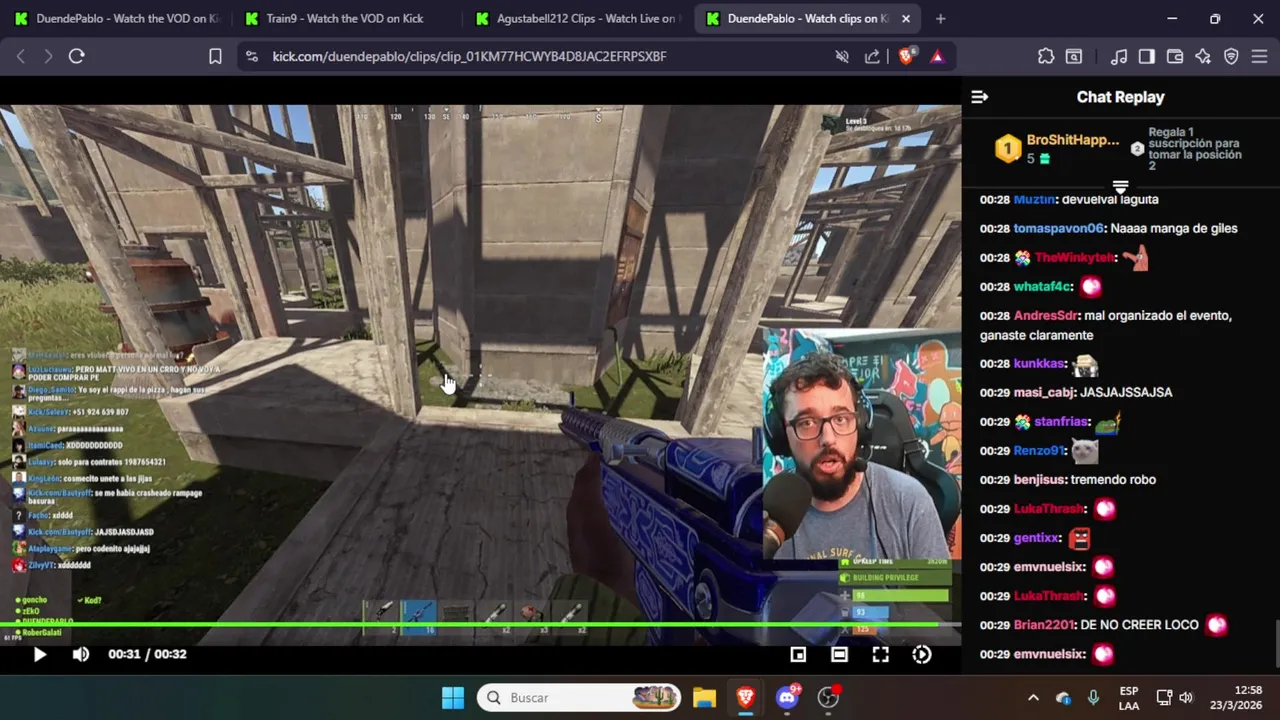Image resolution: width=1280 pixels, height=720 pixels.
Task: Open network and volume quick settings
Action: pos(1175,697)
